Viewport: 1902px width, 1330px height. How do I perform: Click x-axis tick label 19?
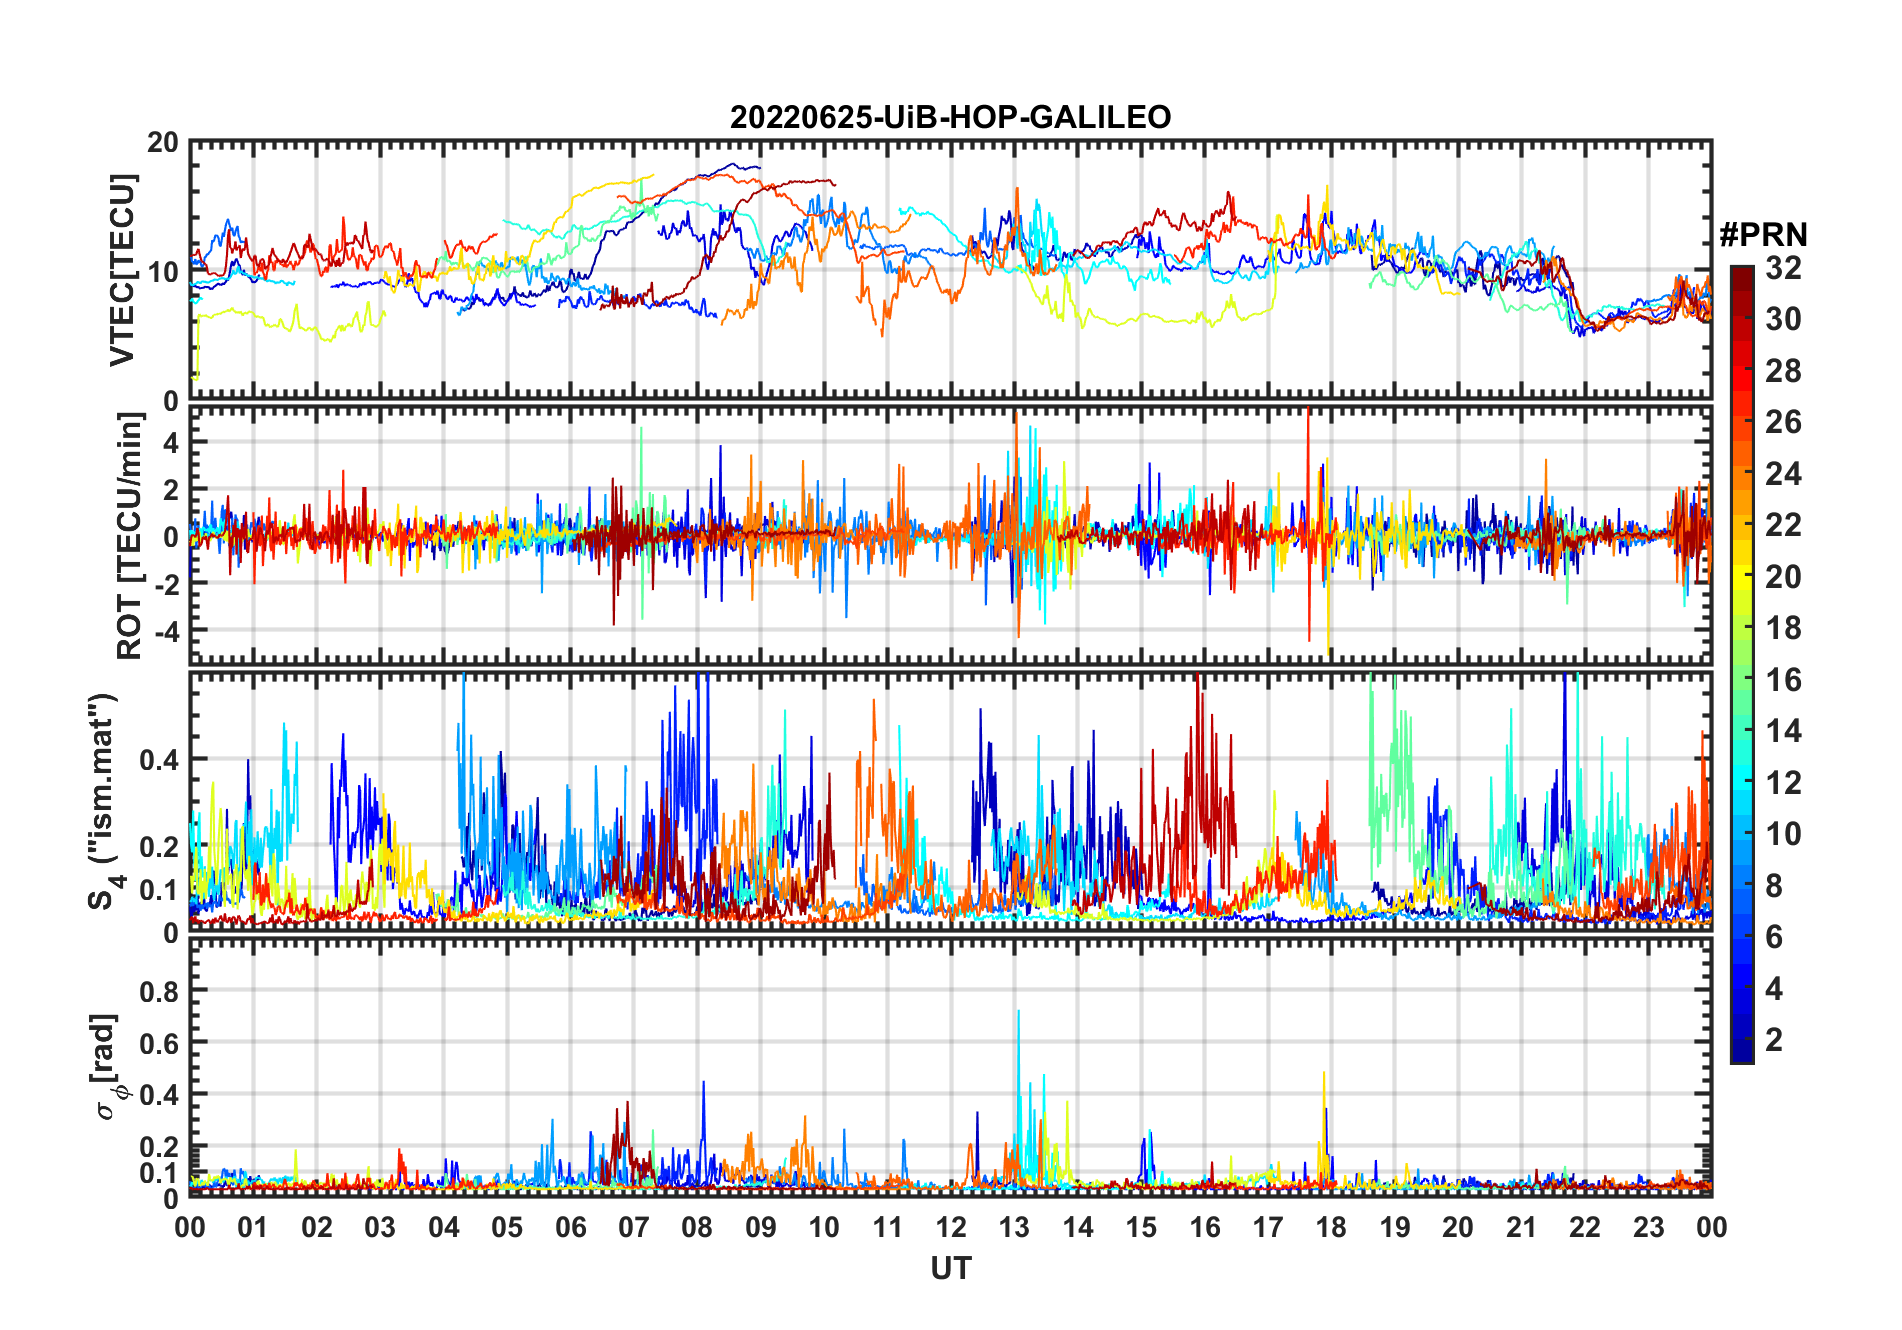(1395, 1227)
